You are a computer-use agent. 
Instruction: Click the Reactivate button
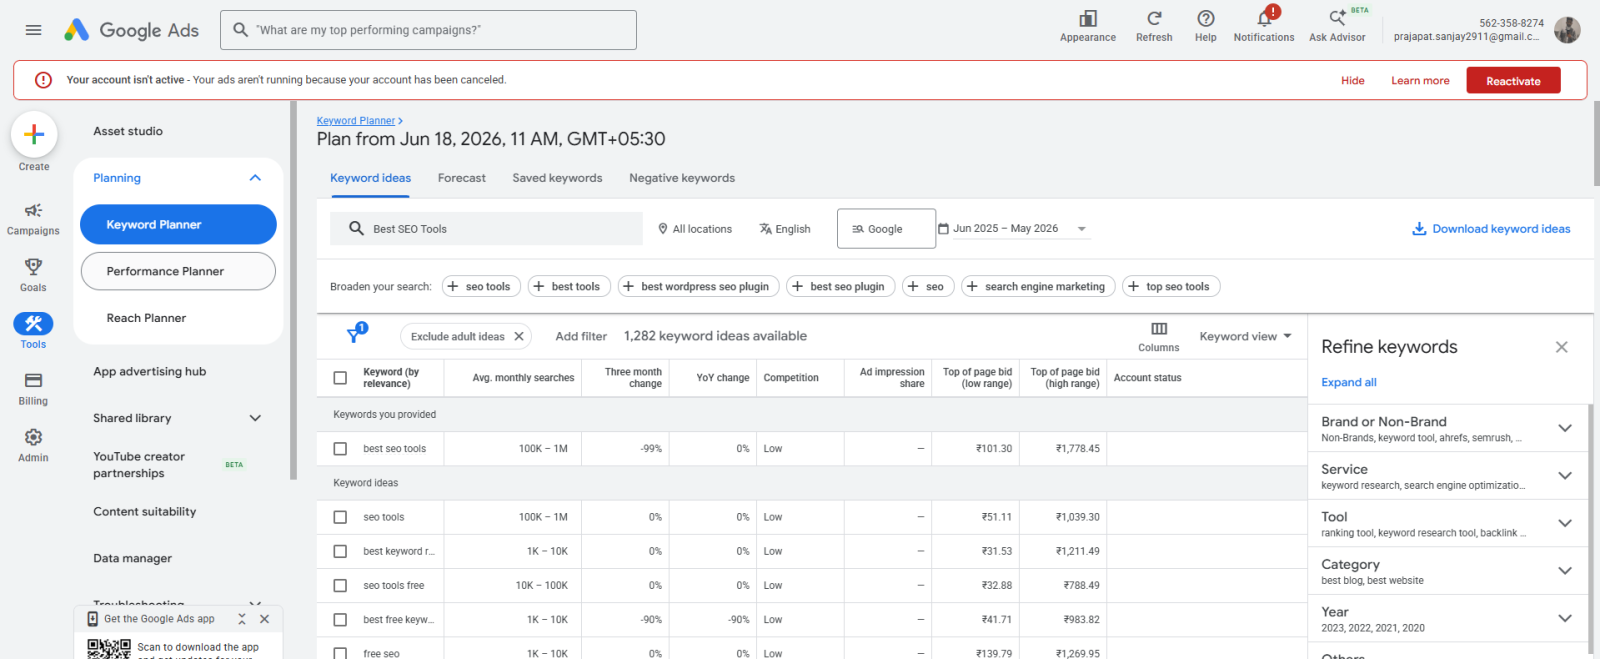pos(1513,81)
